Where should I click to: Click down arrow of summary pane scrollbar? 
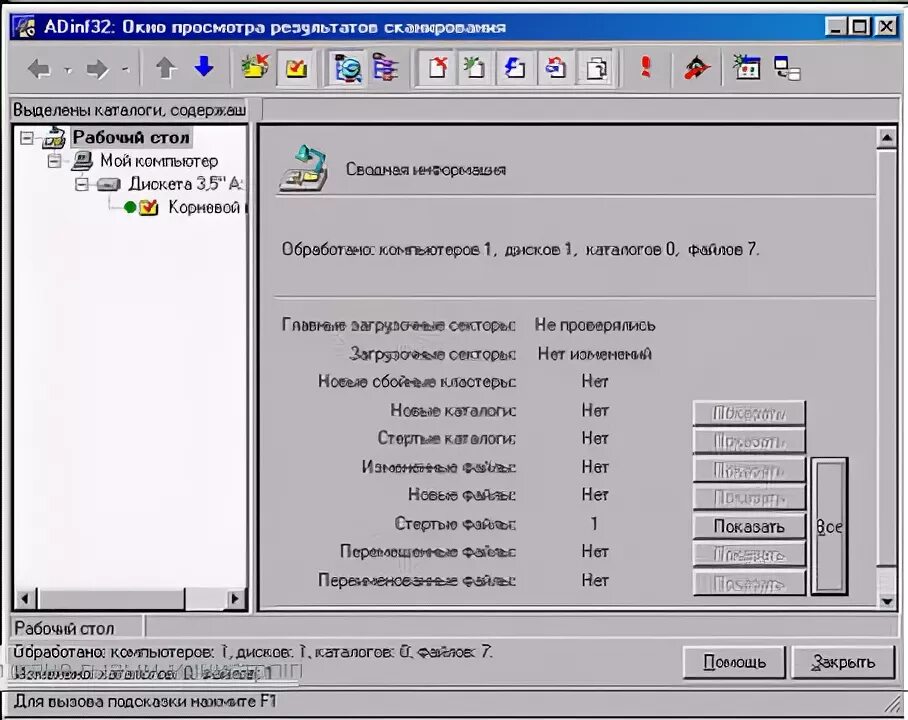coord(887,601)
